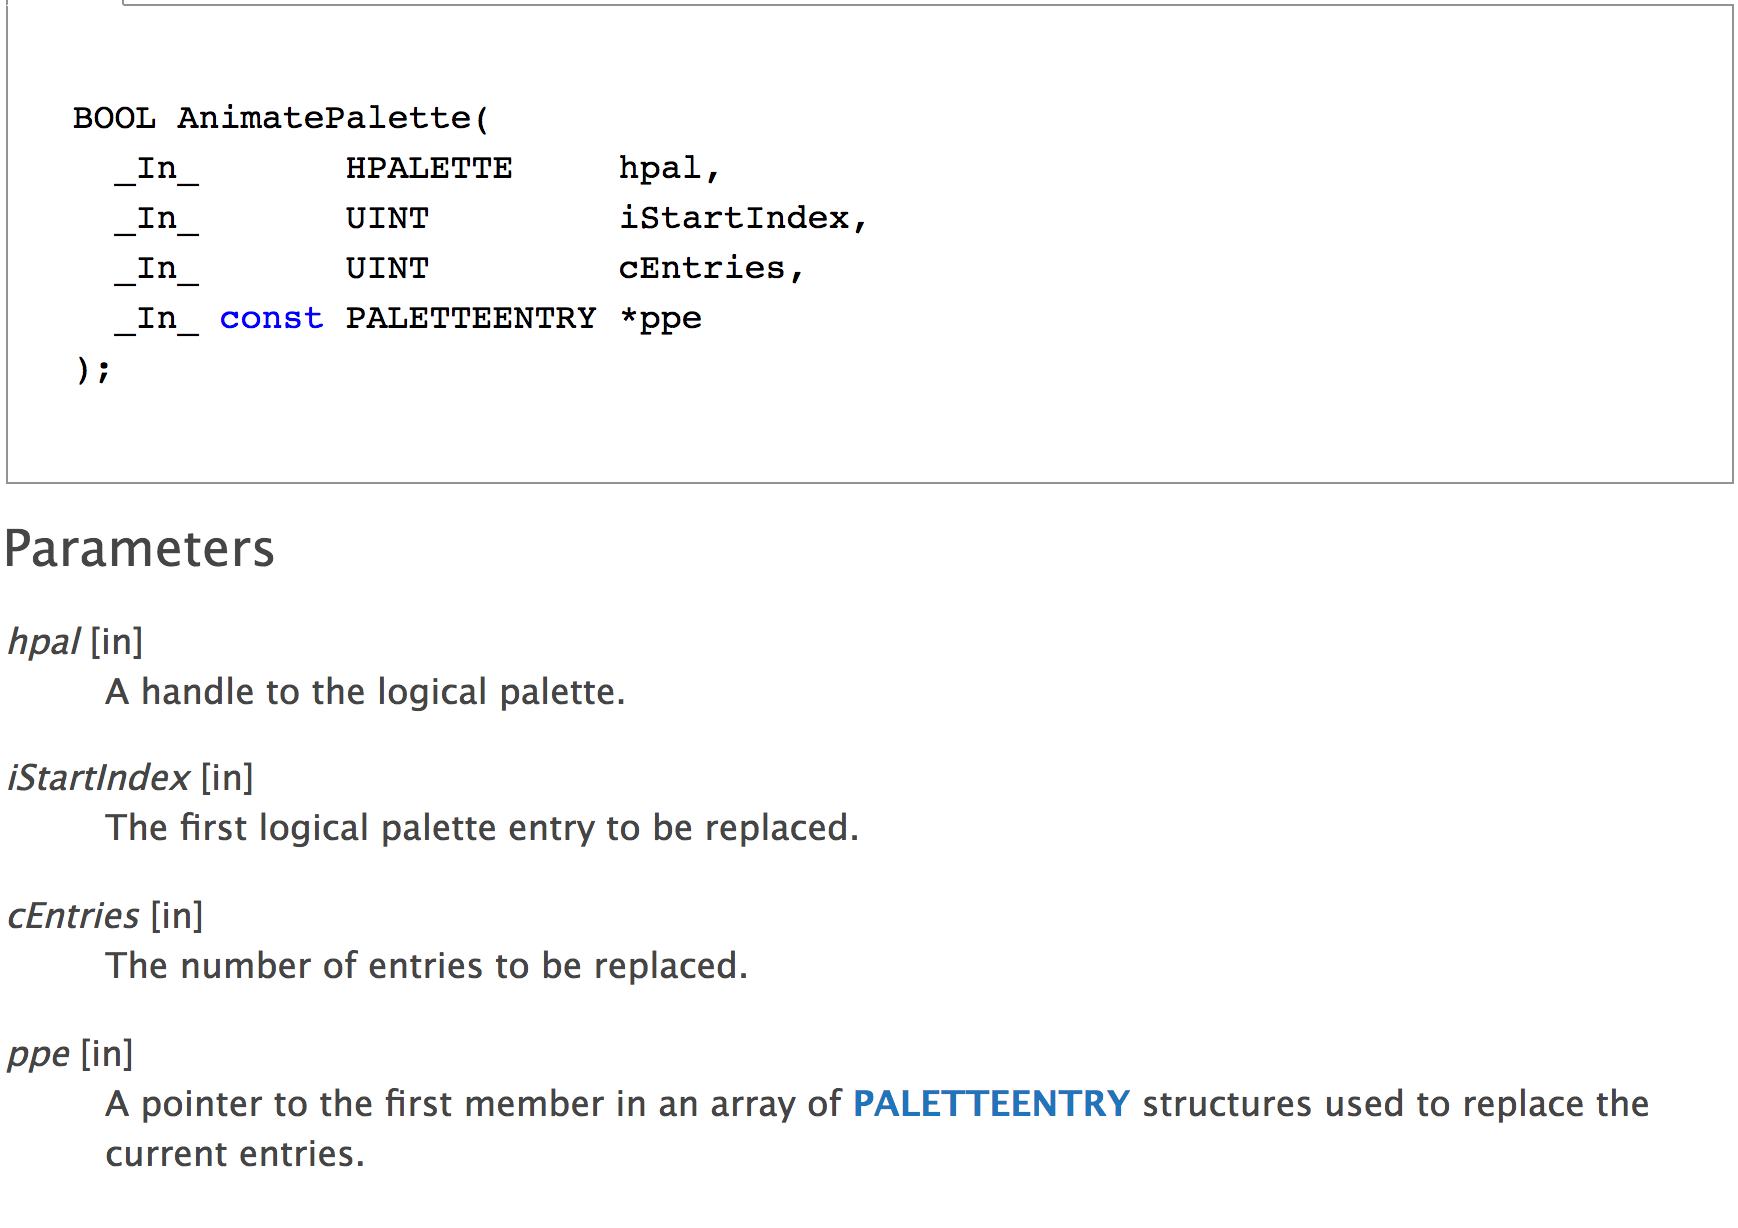
Task: Click the italic ppe parameter term
Action: pos(38,1054)
